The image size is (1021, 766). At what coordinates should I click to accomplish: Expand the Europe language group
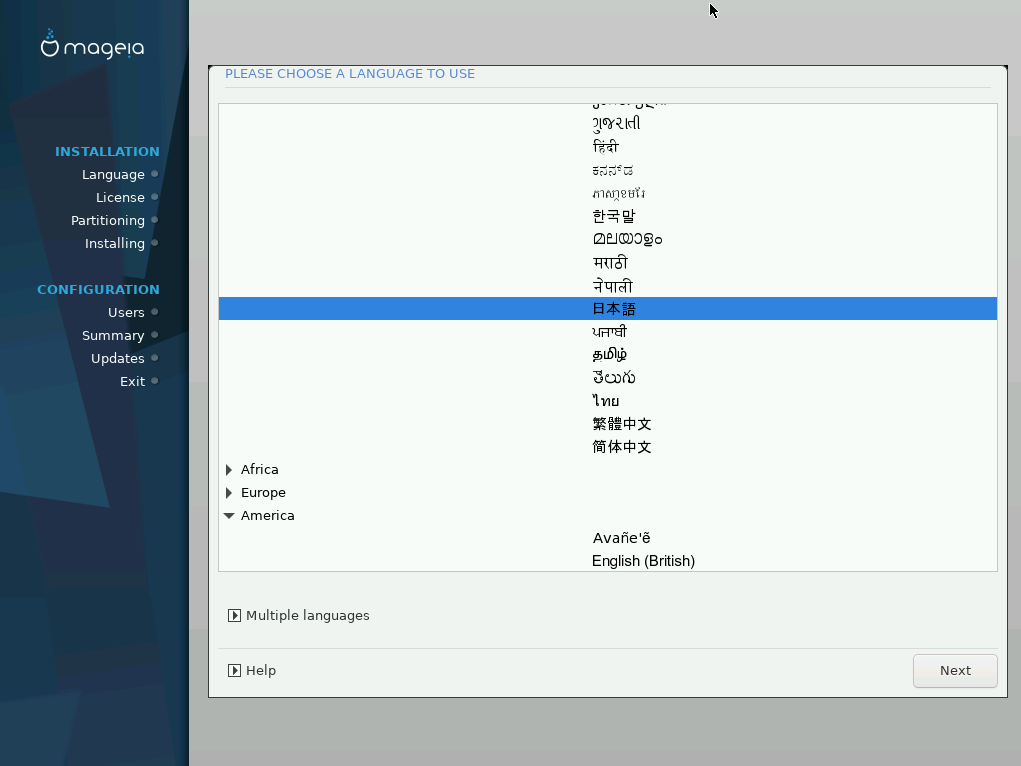(229, 493)
